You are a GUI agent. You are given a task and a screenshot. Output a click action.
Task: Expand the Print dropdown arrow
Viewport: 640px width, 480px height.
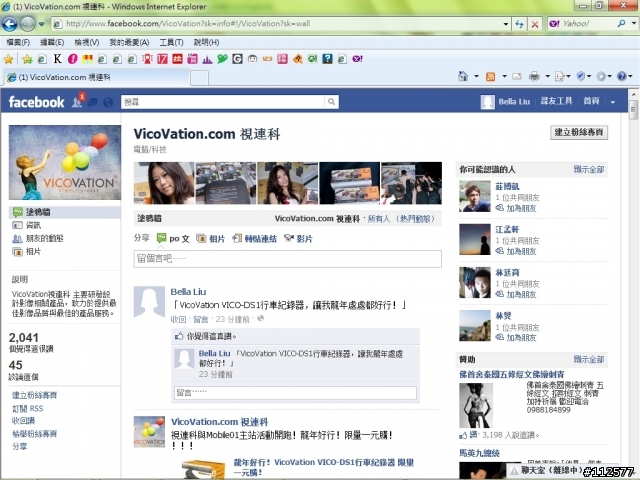(x=547, y=76)
